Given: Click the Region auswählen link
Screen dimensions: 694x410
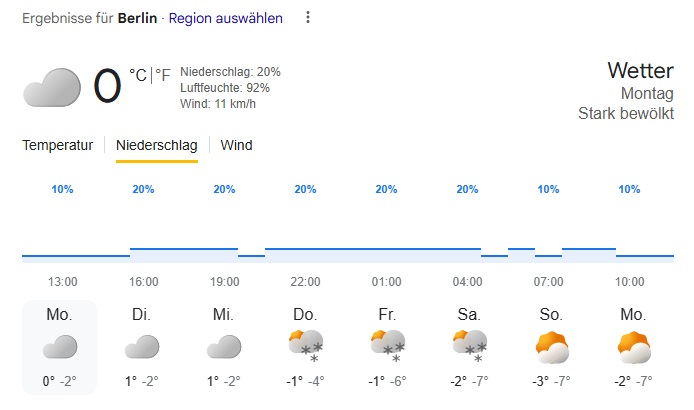Looking at the screenshot, I should [x=225, y=18].
